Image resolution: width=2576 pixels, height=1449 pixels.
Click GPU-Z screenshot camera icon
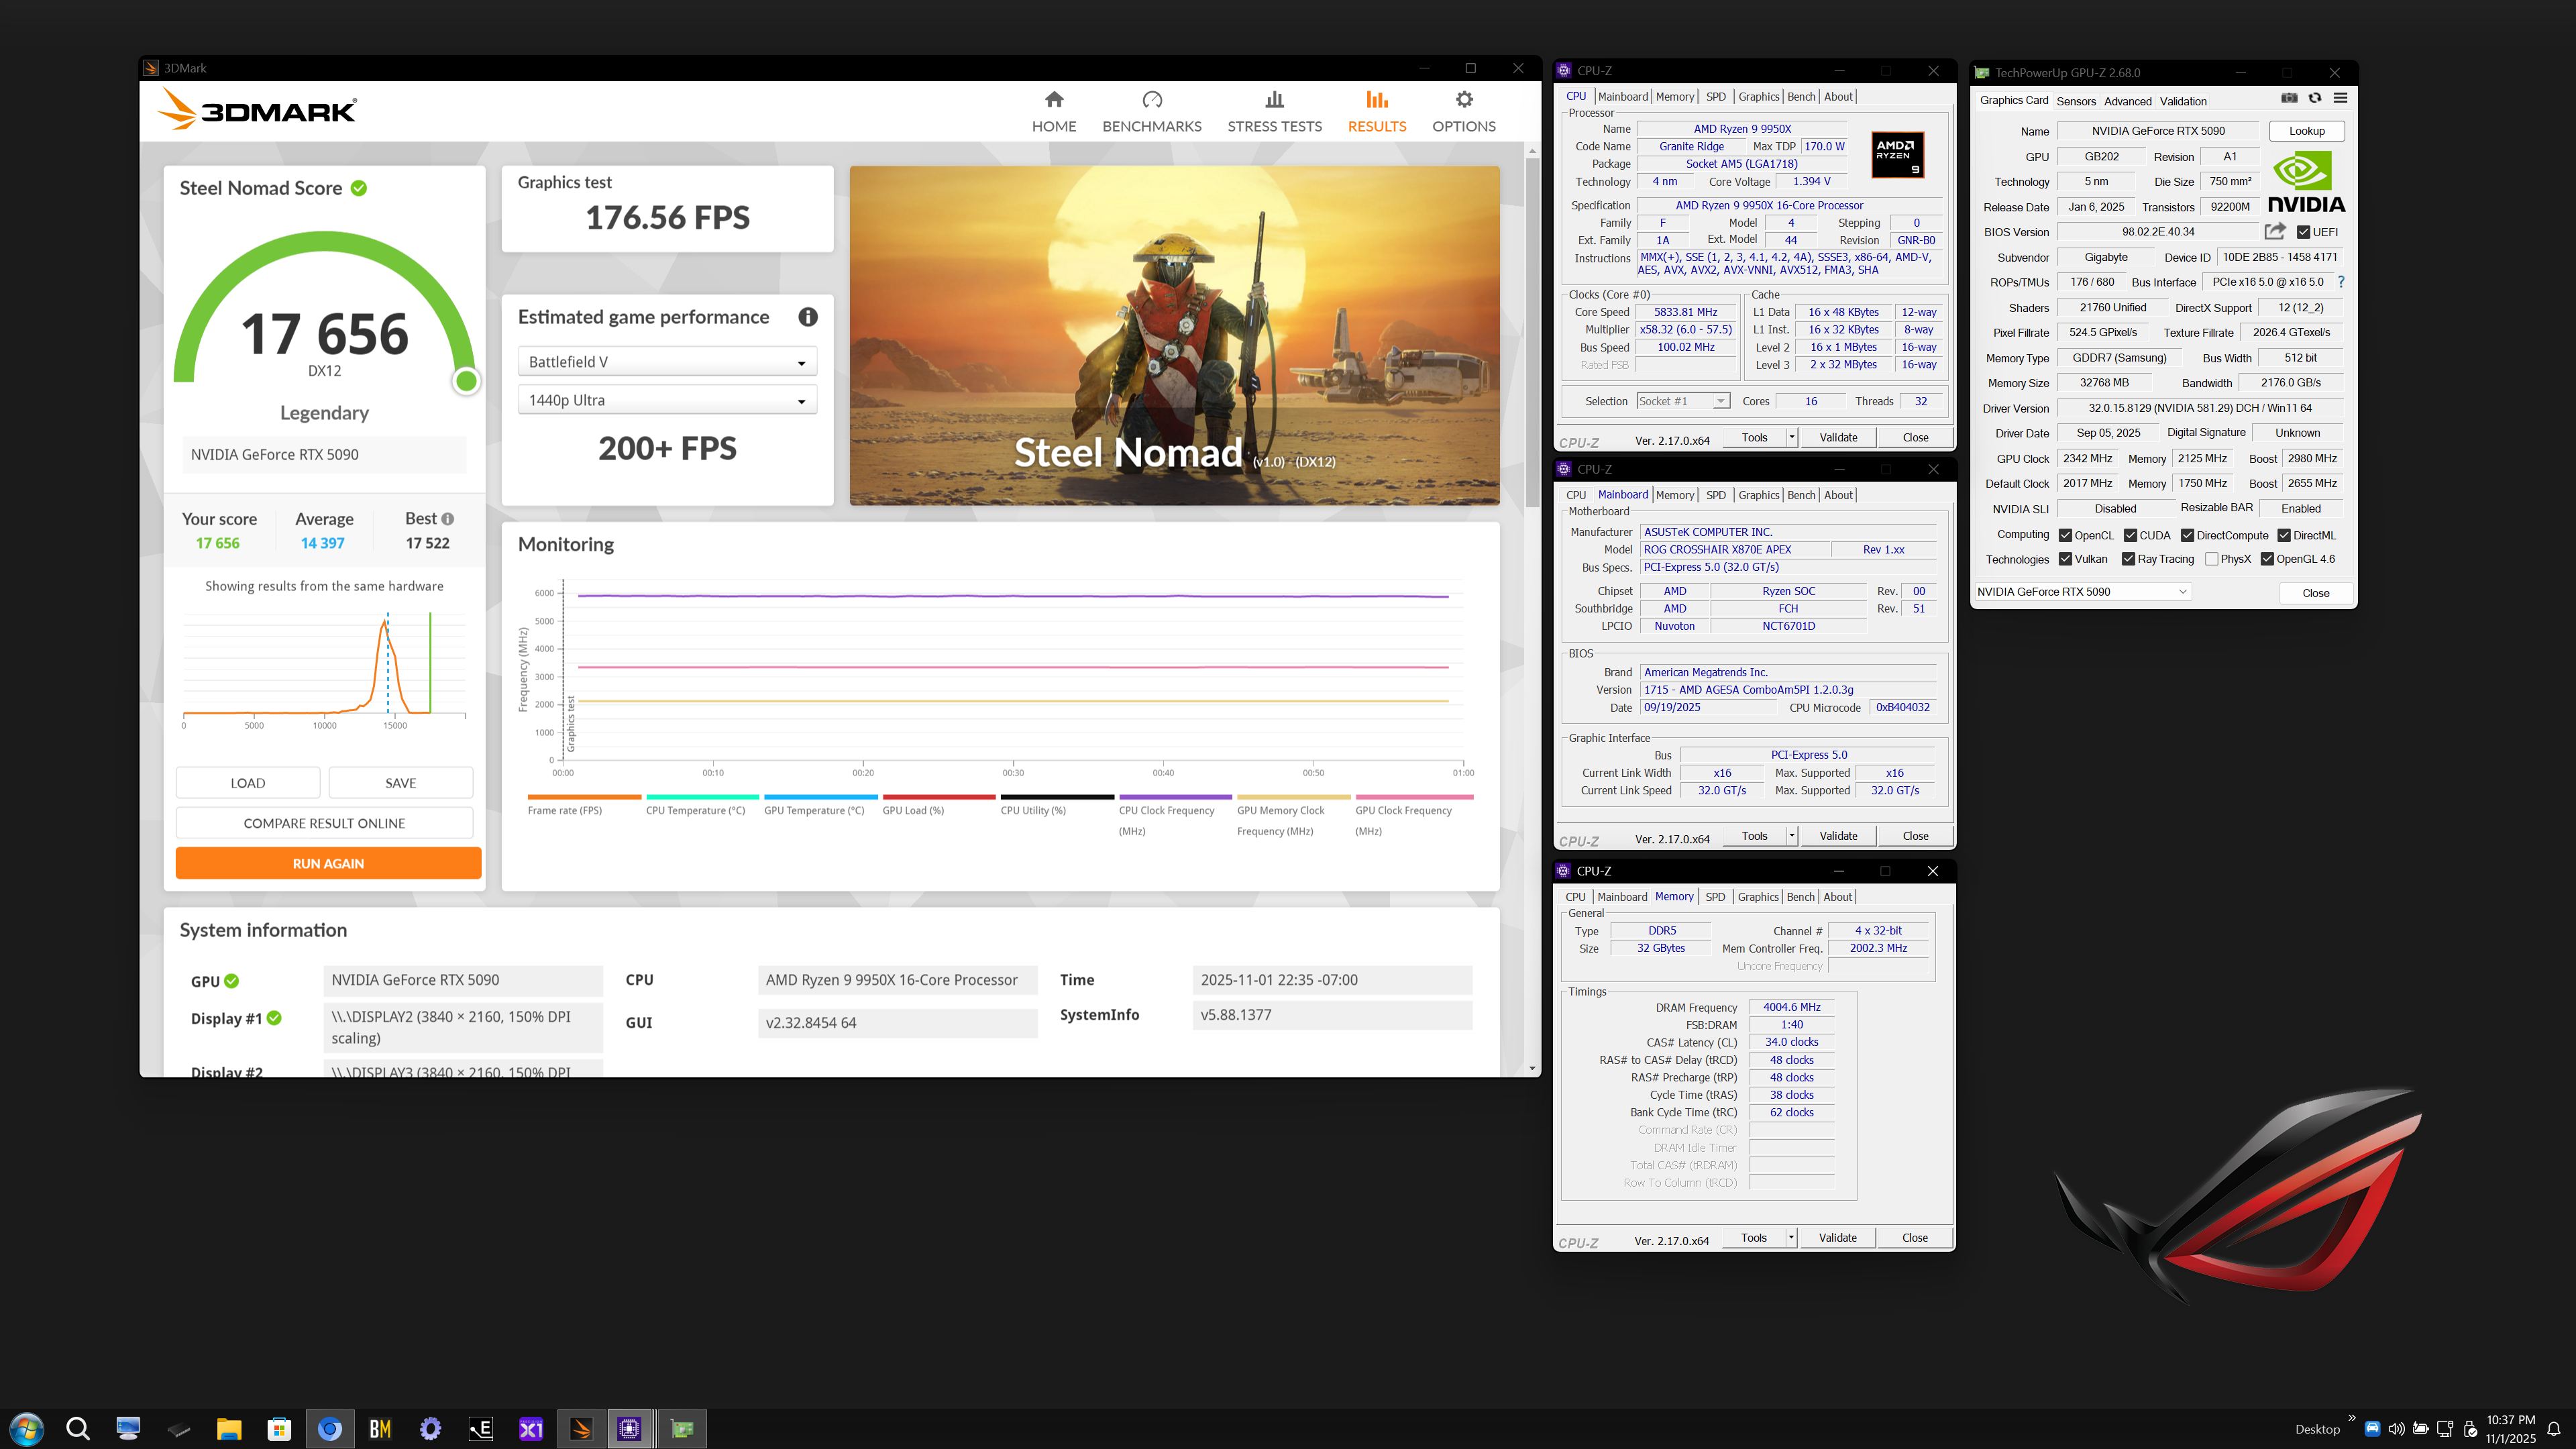(2289, 98)
